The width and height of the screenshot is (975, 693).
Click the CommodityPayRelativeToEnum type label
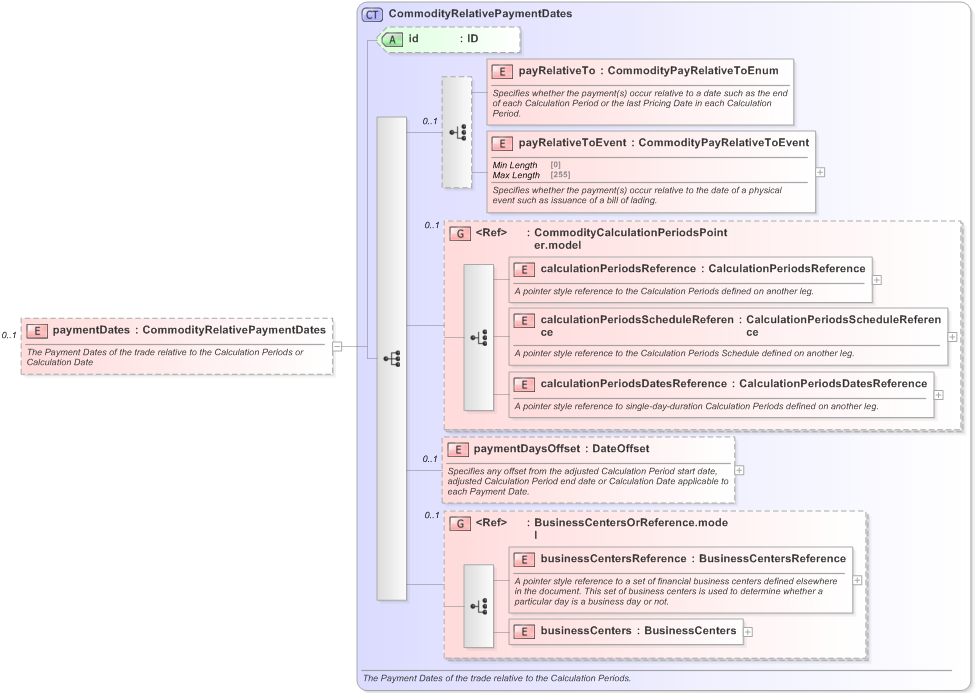[x=693, y=70]
